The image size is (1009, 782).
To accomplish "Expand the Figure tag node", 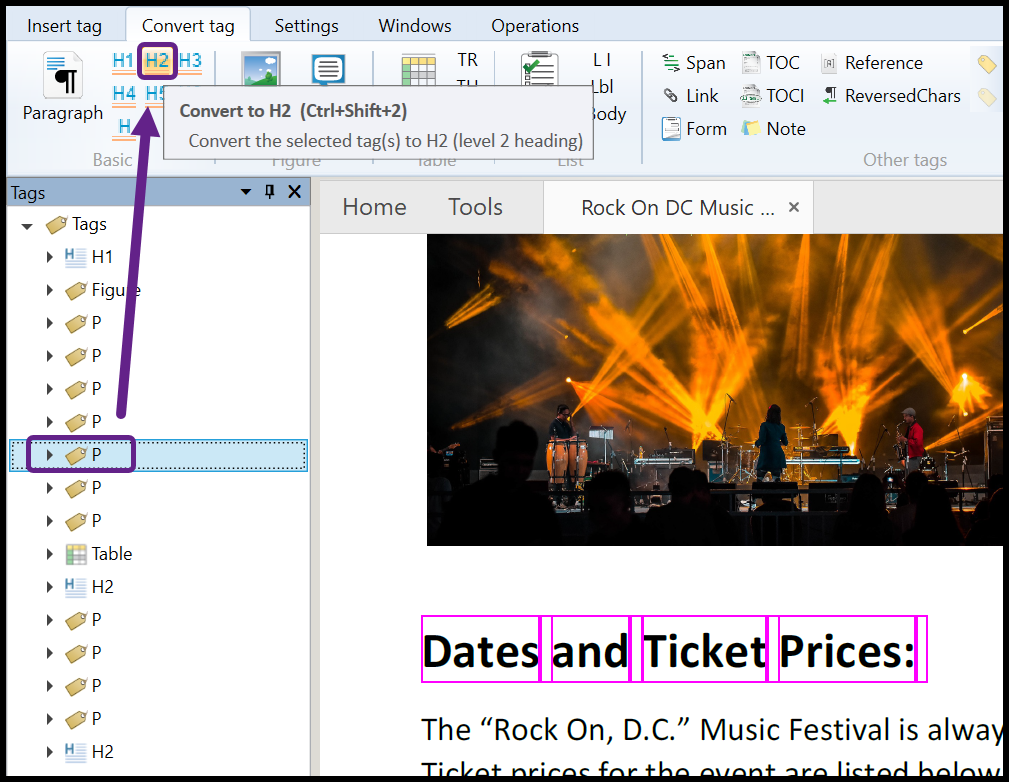I will (x=50, y=290).
